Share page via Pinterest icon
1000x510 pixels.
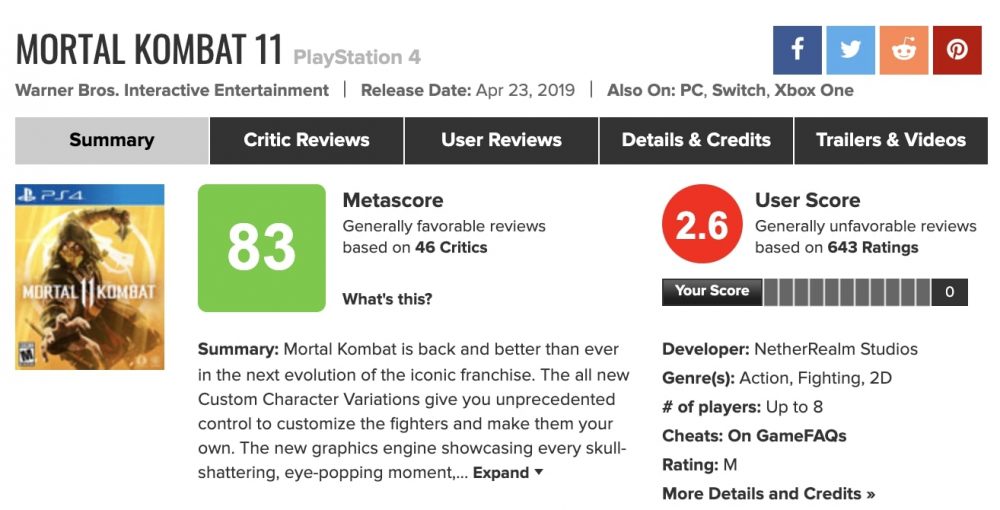tap(957, 50)
